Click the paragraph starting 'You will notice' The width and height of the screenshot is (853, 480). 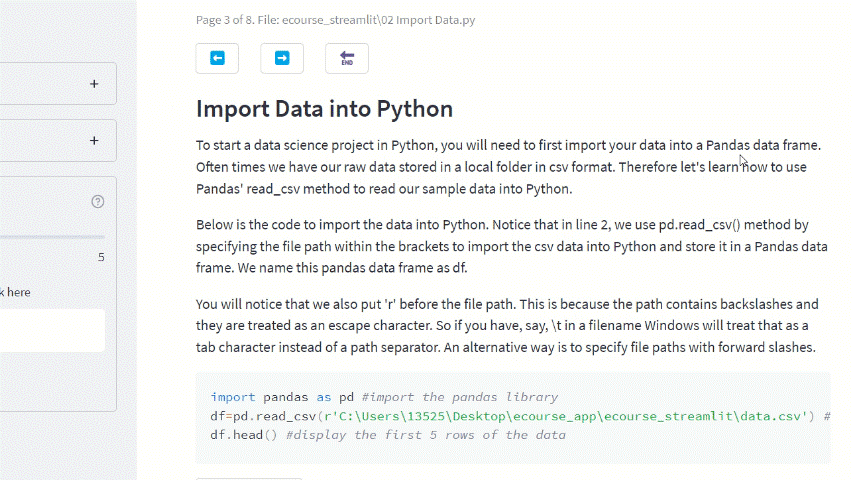tap(507, 326)
